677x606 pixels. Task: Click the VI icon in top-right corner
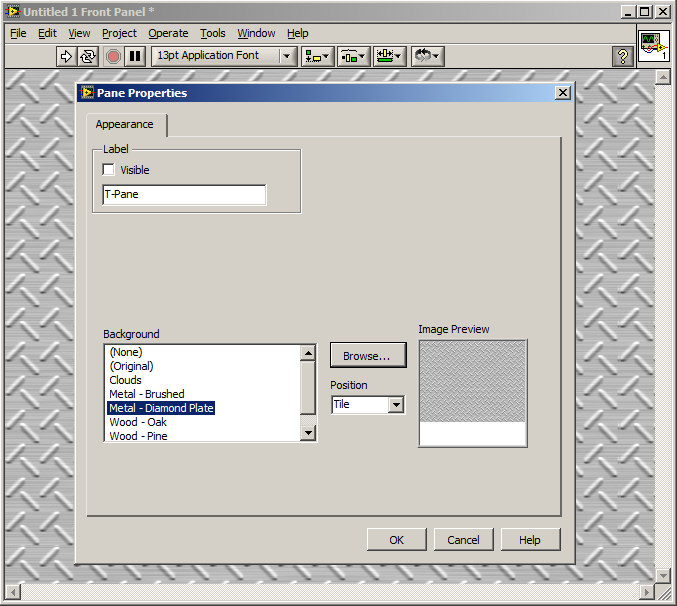(x=654, y=46)
